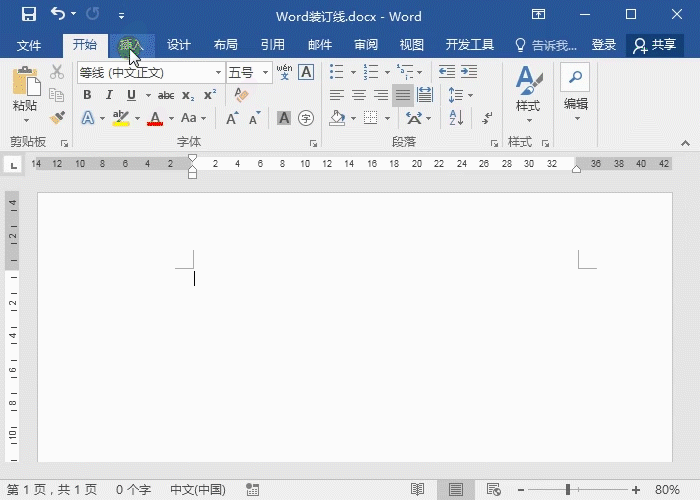Click the enclosed character 字 icon
The height and width of the screenshot is (500, 700).
[x=306, y=118]
